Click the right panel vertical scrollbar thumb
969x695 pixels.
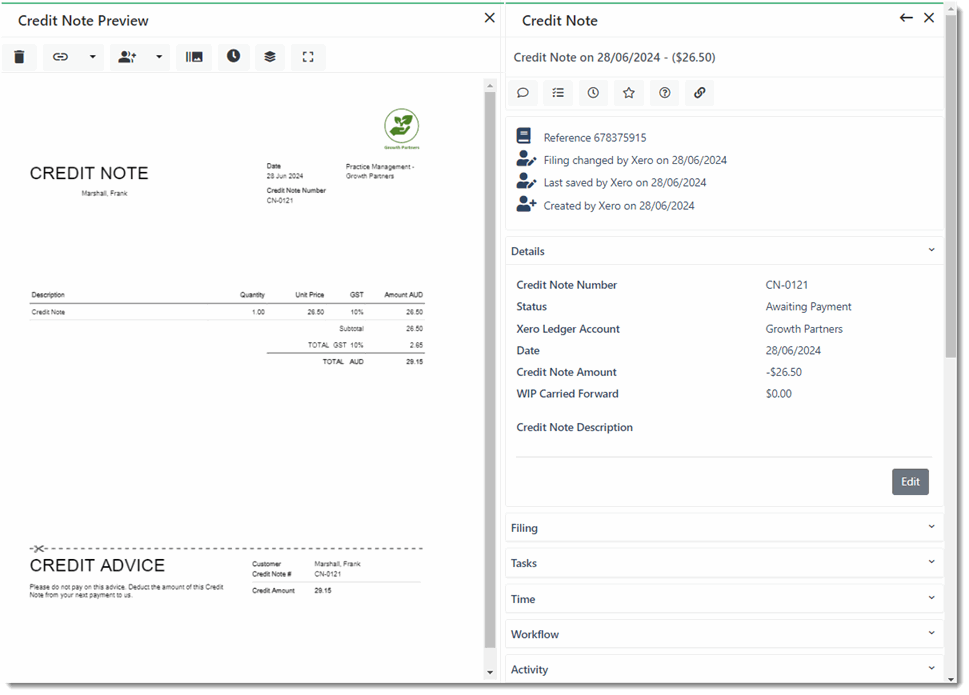950,184
